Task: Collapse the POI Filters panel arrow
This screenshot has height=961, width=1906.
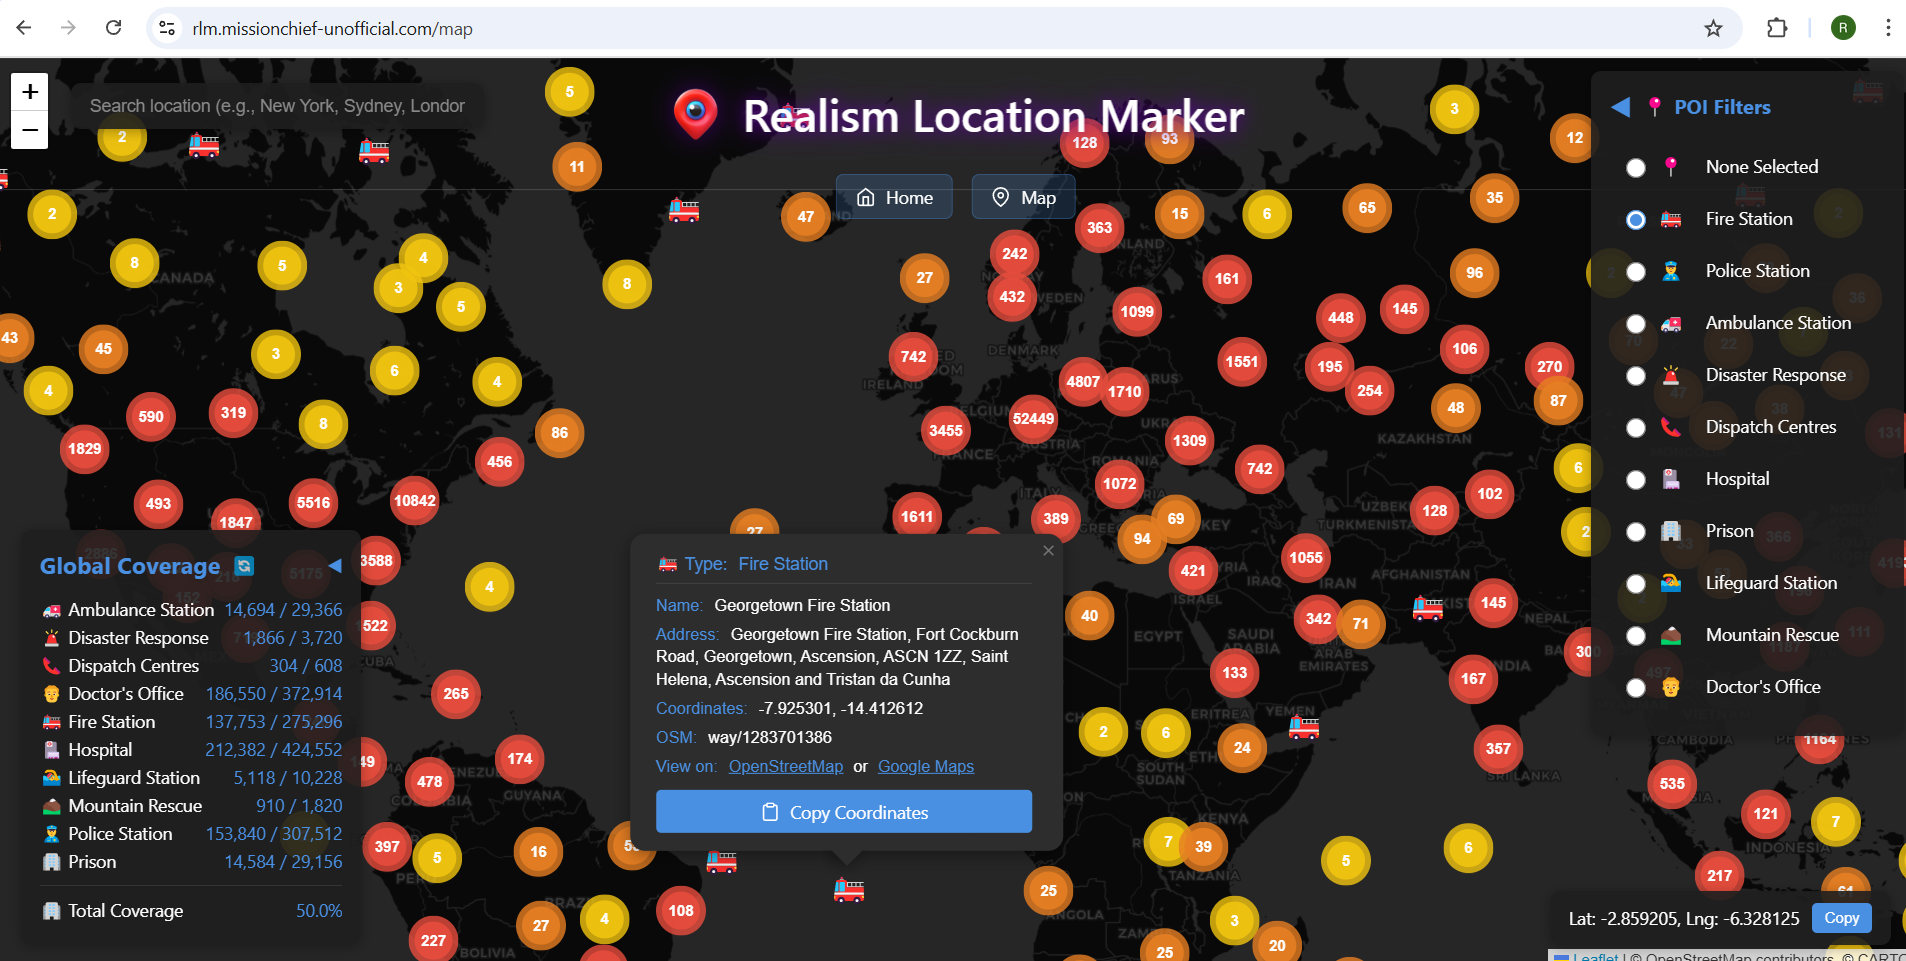Action: pyautogui.click(x=1621, y=107)
